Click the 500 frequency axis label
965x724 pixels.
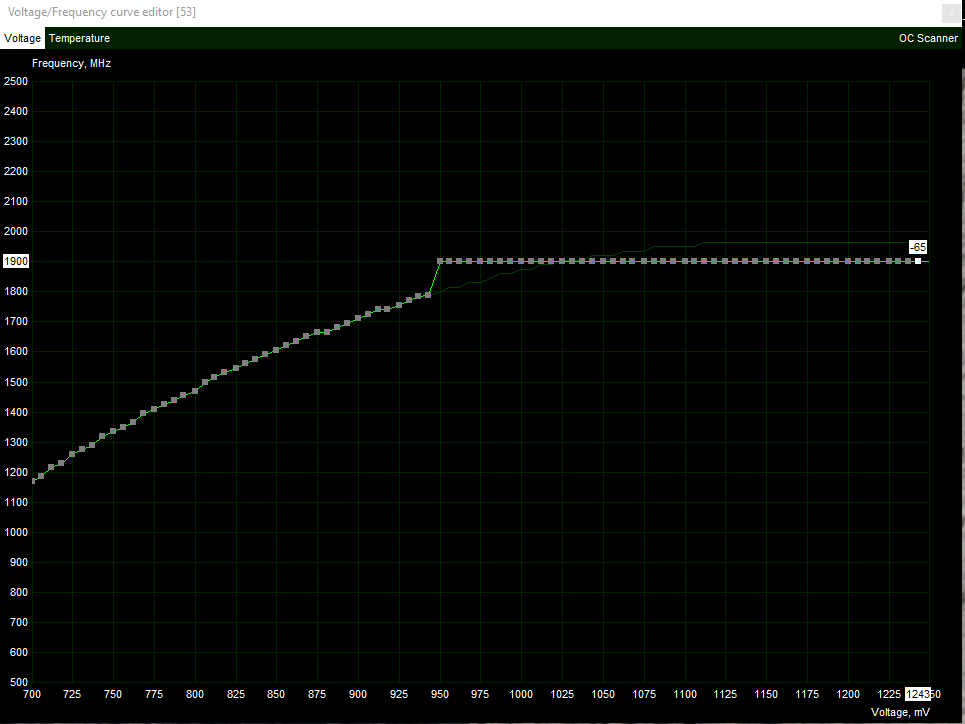point(19,682)
